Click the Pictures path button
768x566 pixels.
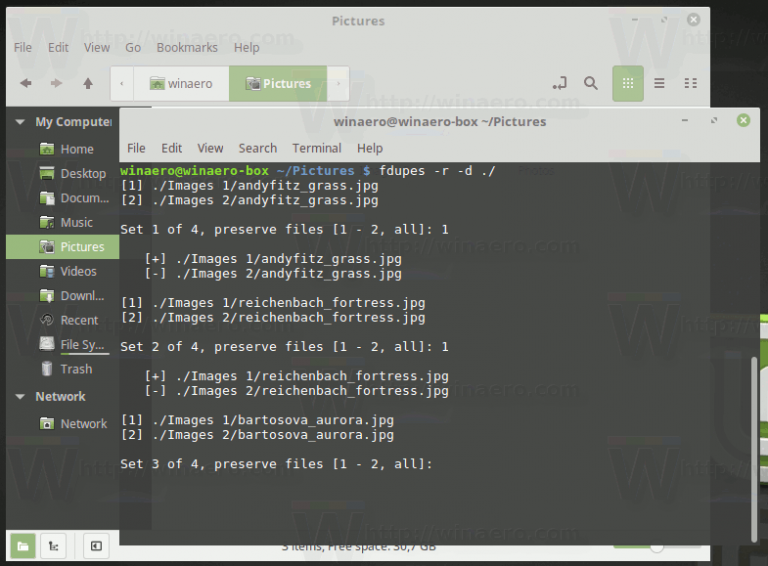tap(278, 84)
